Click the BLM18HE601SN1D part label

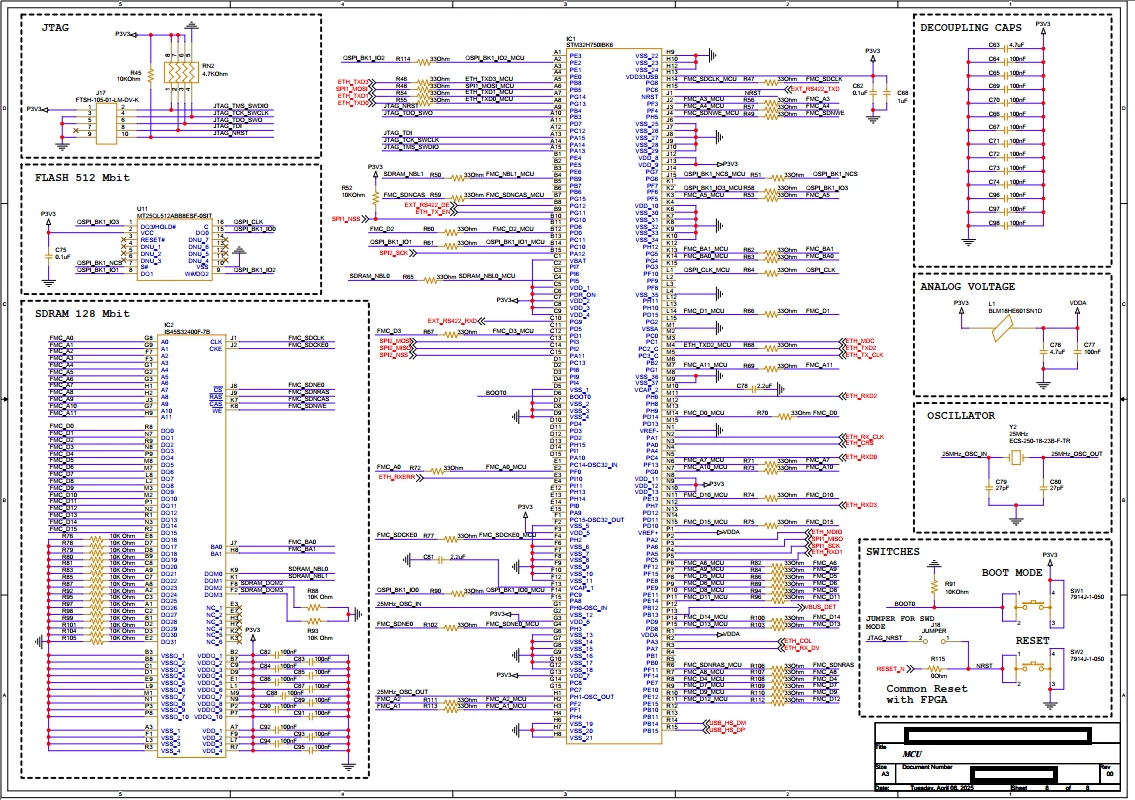pos(1015,311)
